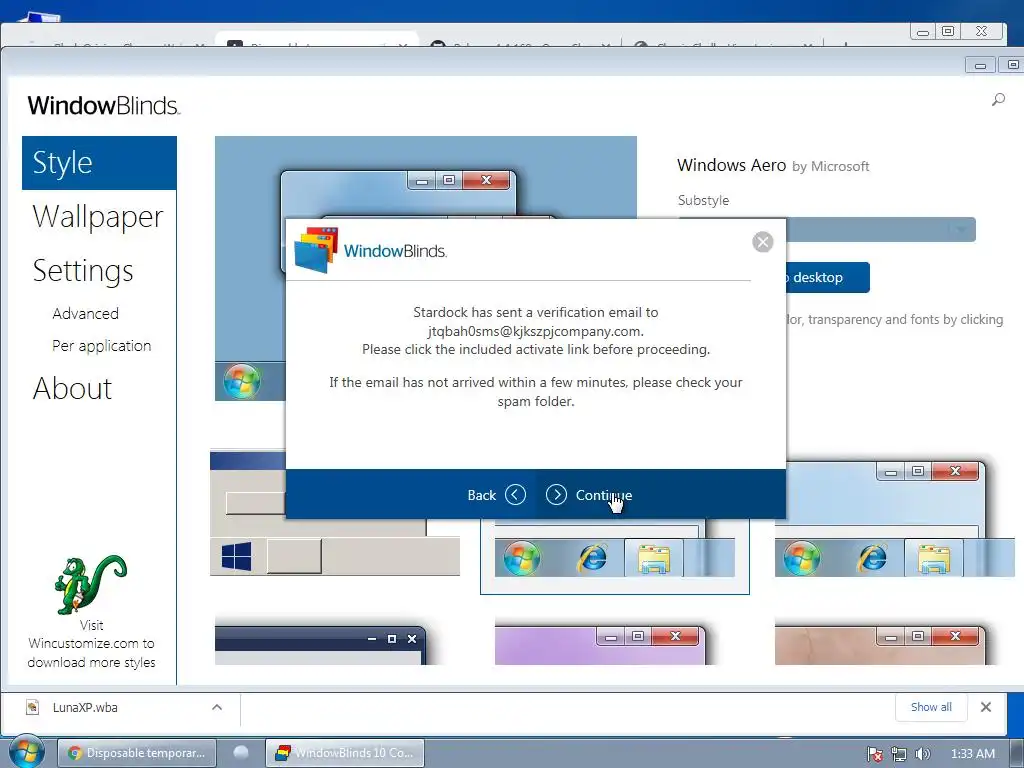Click the circled arrow beside Back

coord(515,495)
